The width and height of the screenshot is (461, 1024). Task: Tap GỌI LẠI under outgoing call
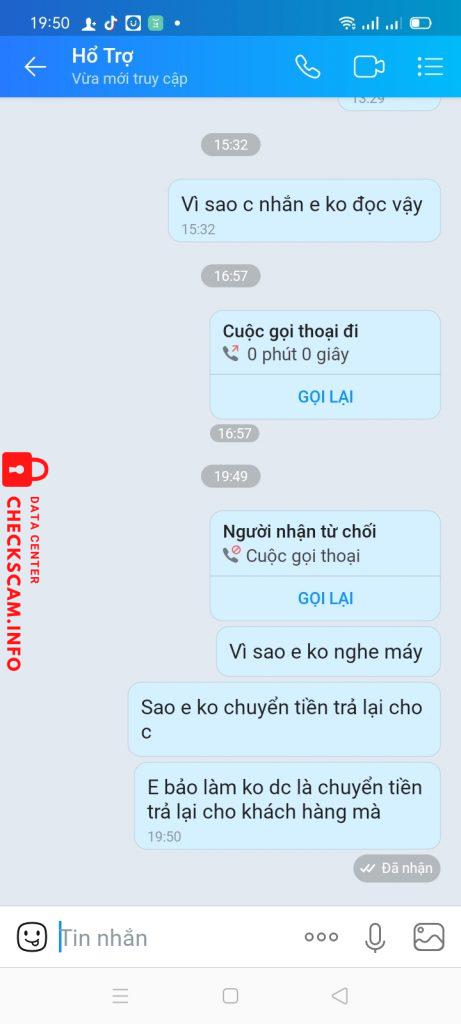pos(325,397)
